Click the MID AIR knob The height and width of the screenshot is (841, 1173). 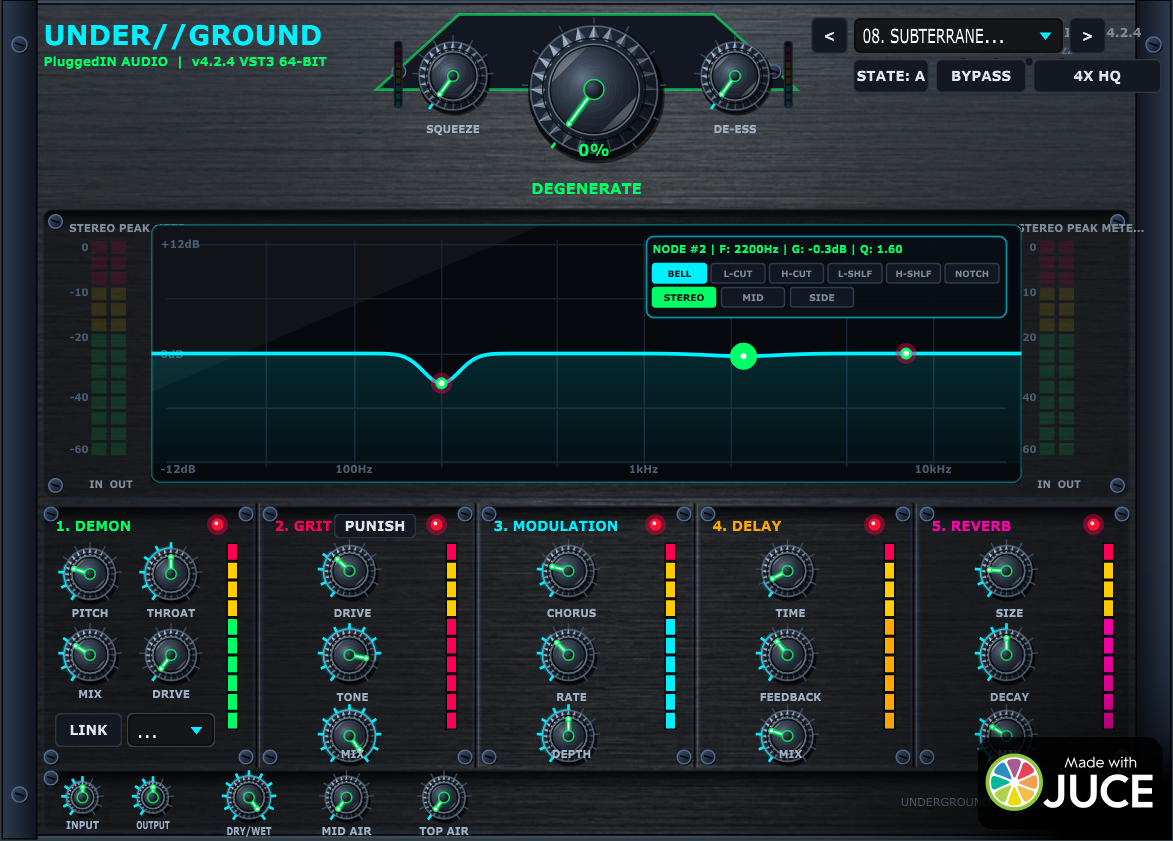[346, 798]
